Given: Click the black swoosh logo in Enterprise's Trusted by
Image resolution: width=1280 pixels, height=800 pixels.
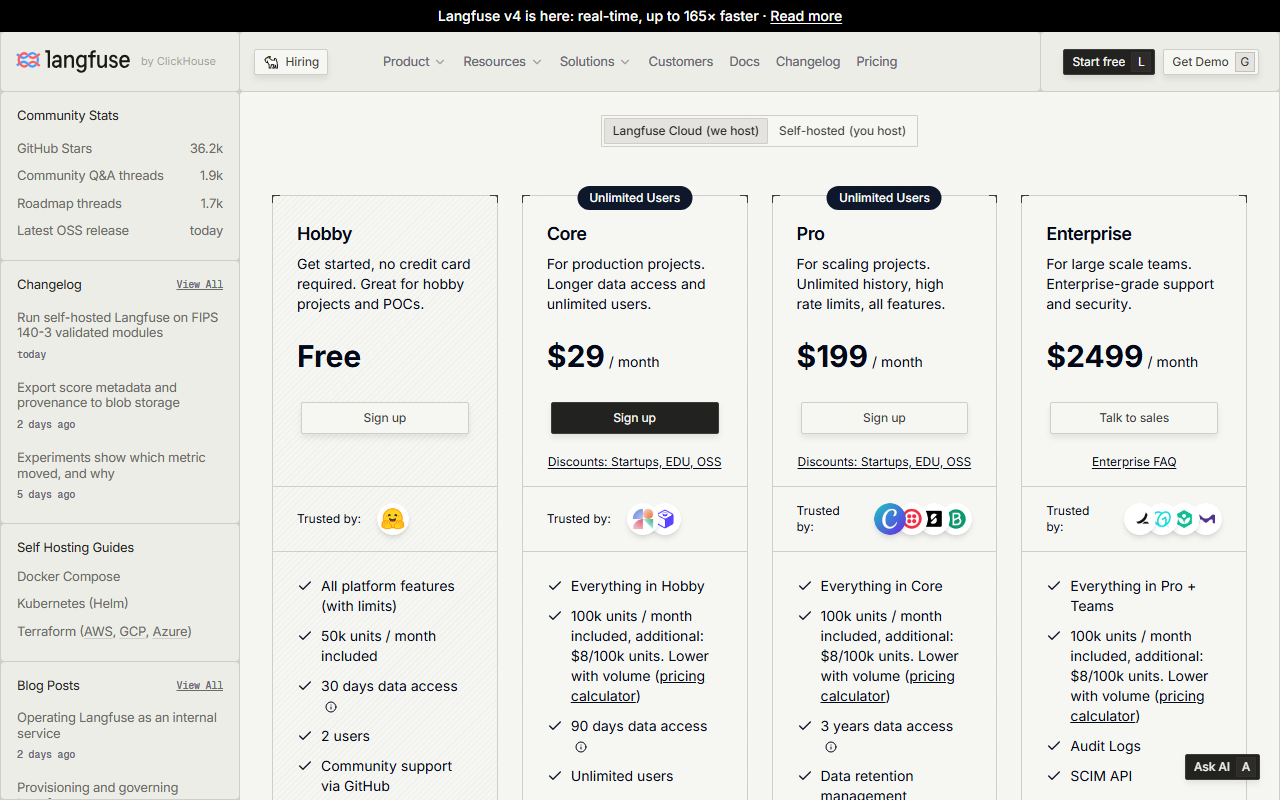Looking at the screenshot, I should [x=1140, y=519].
